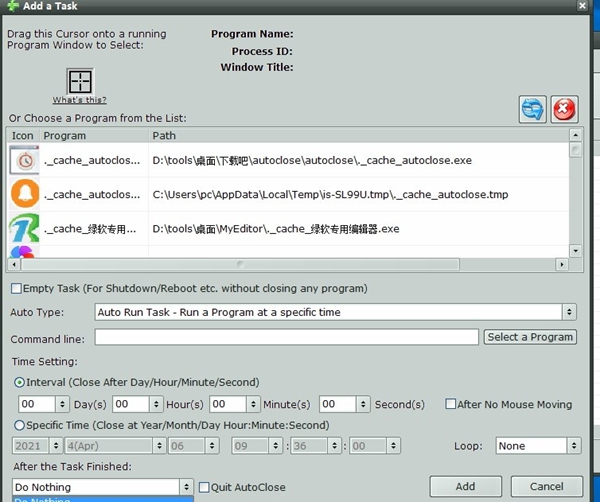Select the ._cache_绿软专用... program name
Viewport: 600px width, 502px height.
click(x=90, y=229)
